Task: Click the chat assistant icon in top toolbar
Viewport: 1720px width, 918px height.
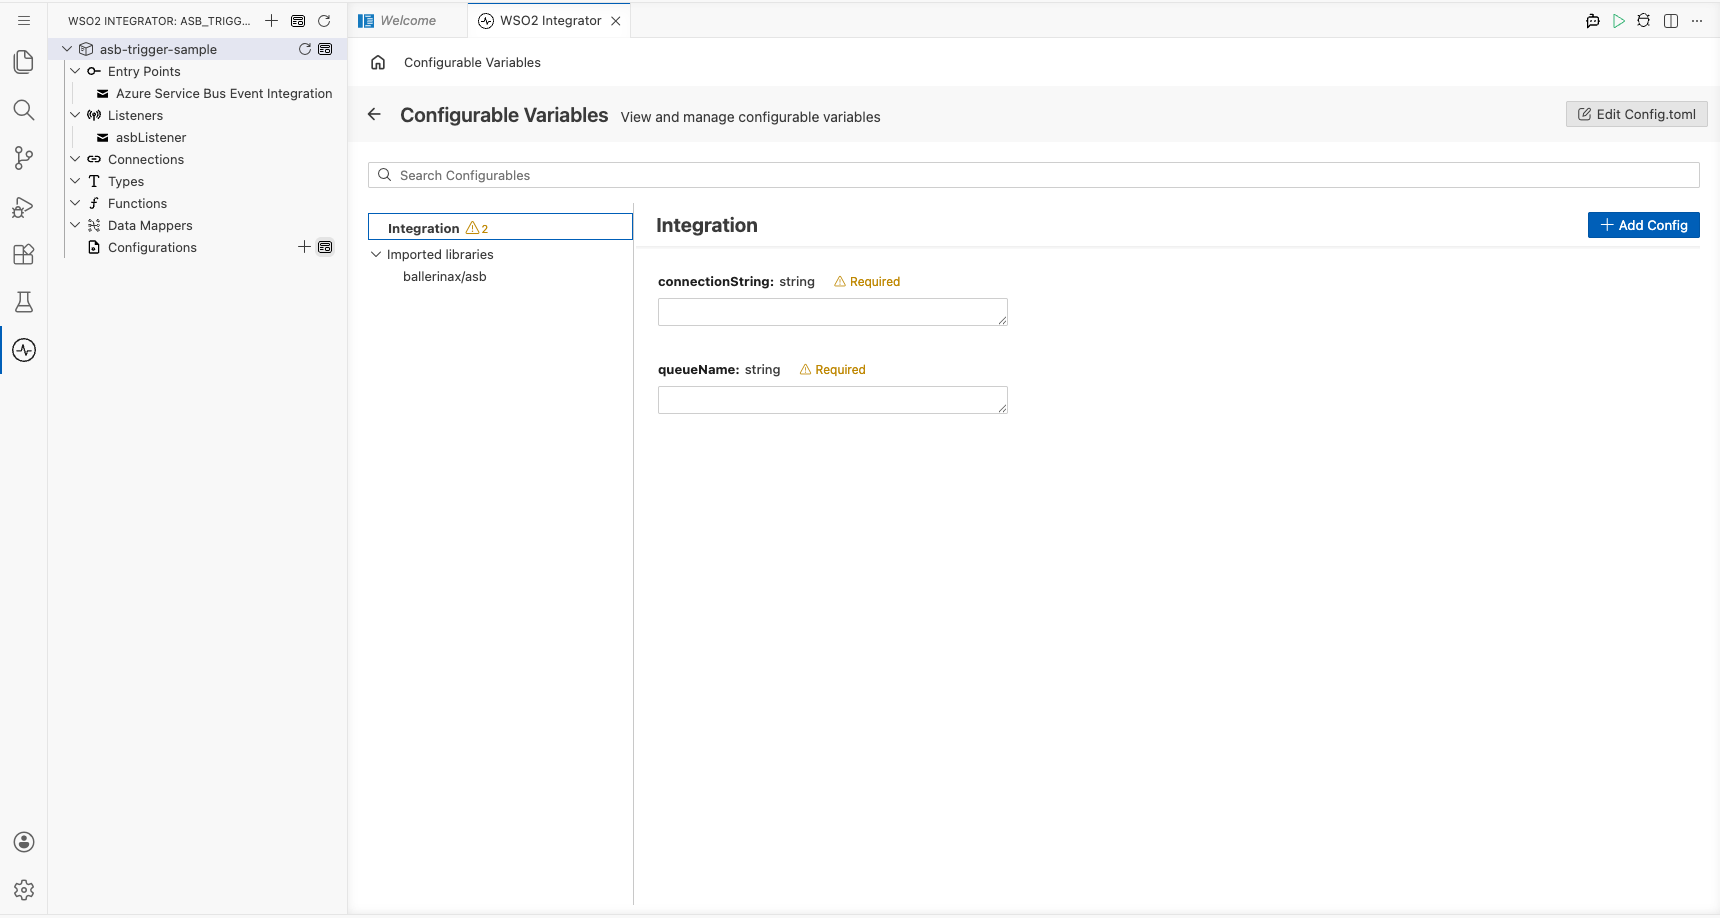Action: coord(1593,20)
